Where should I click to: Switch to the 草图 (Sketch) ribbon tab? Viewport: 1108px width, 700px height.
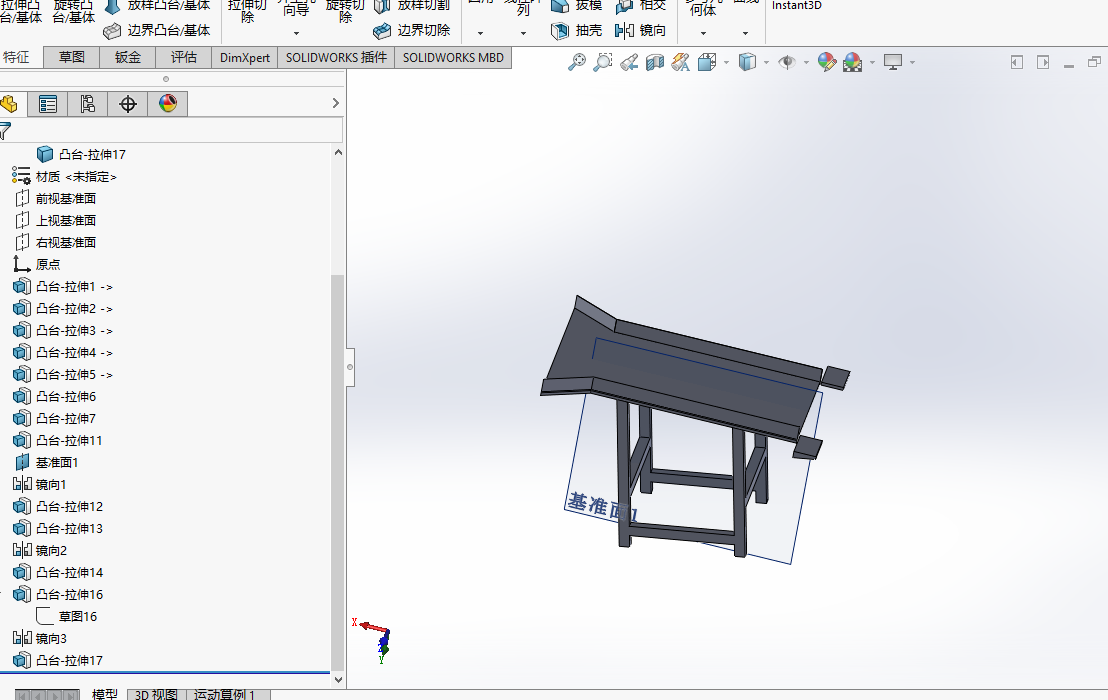coord(72,58)
